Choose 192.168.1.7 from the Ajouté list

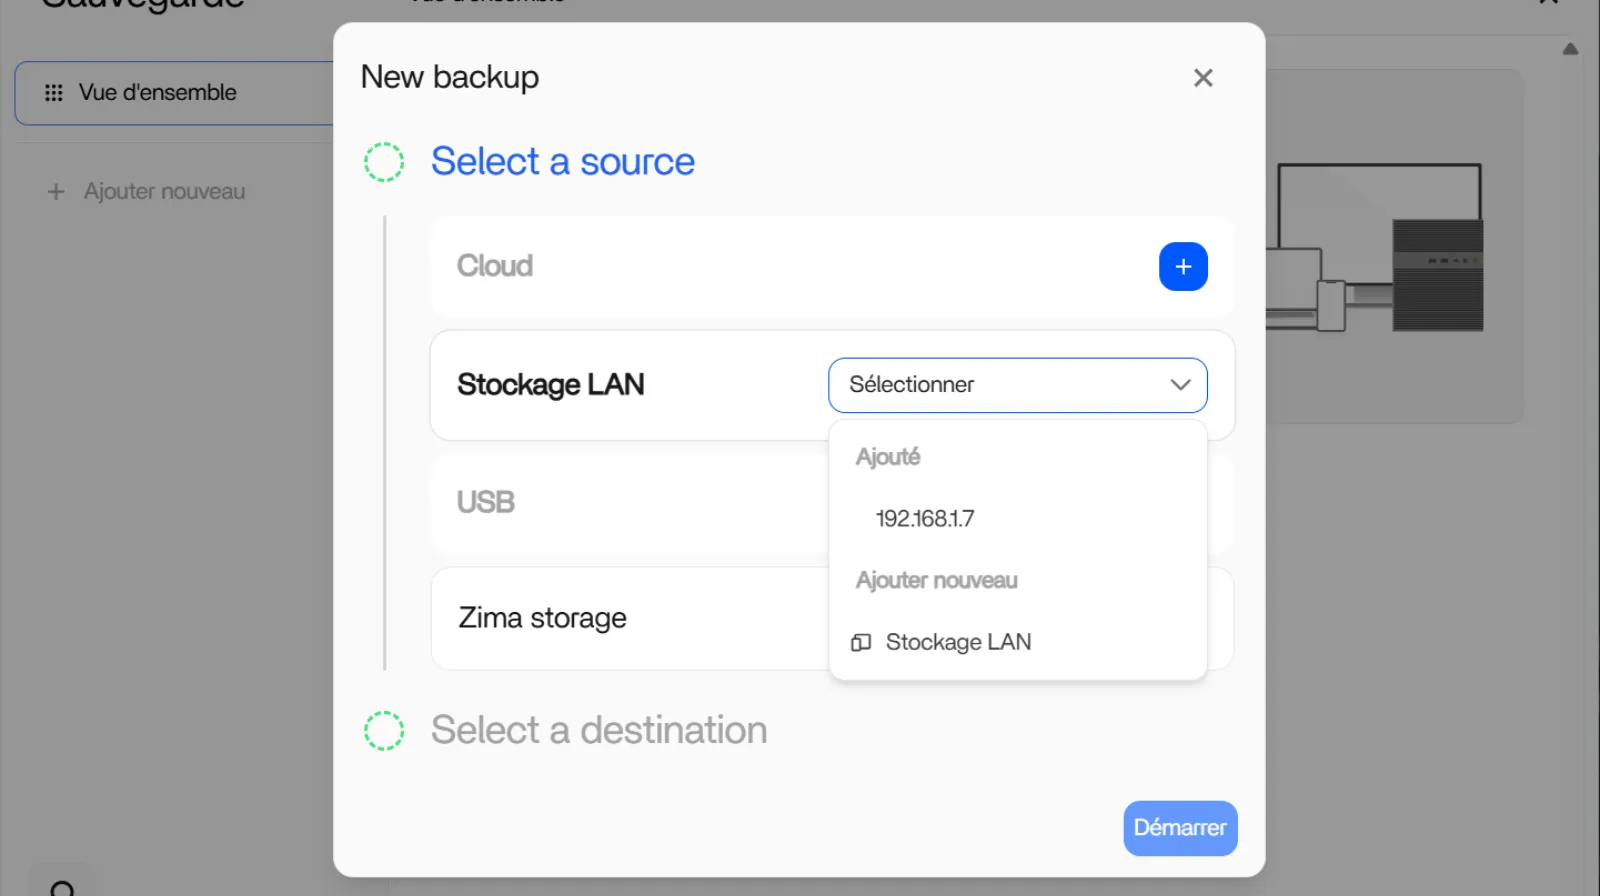(925, 519)
